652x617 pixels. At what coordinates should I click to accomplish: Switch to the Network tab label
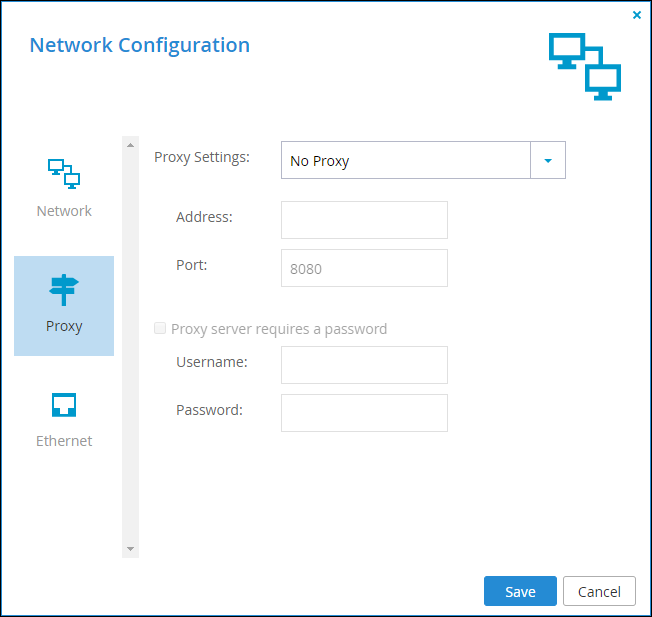(x=64, y=211)
